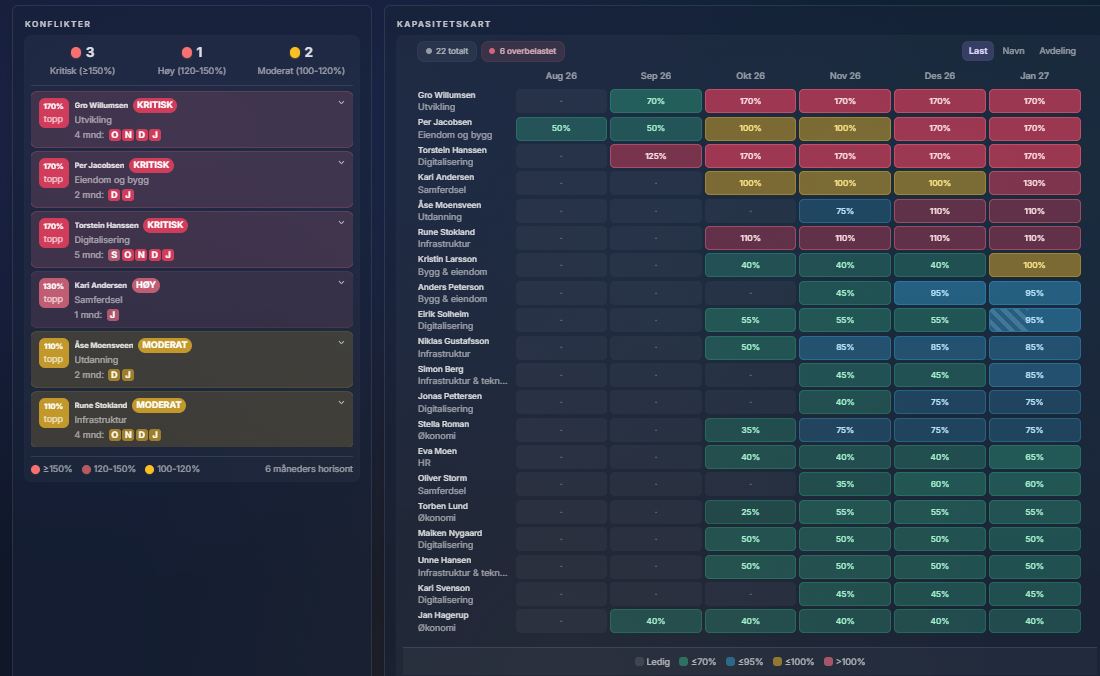Select the Okt 26 column header

point(750,76)
